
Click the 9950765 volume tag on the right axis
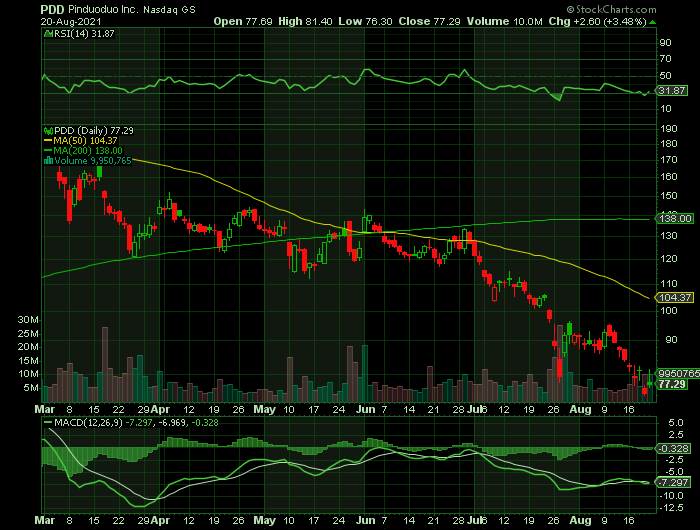tap(678, 374)
